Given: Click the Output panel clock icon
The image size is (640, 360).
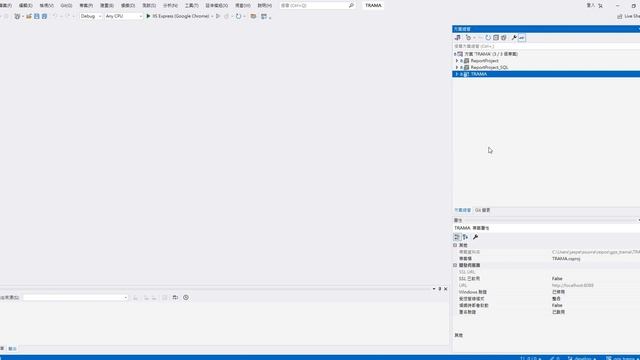Looking at the screenshot, I should 186,298.
